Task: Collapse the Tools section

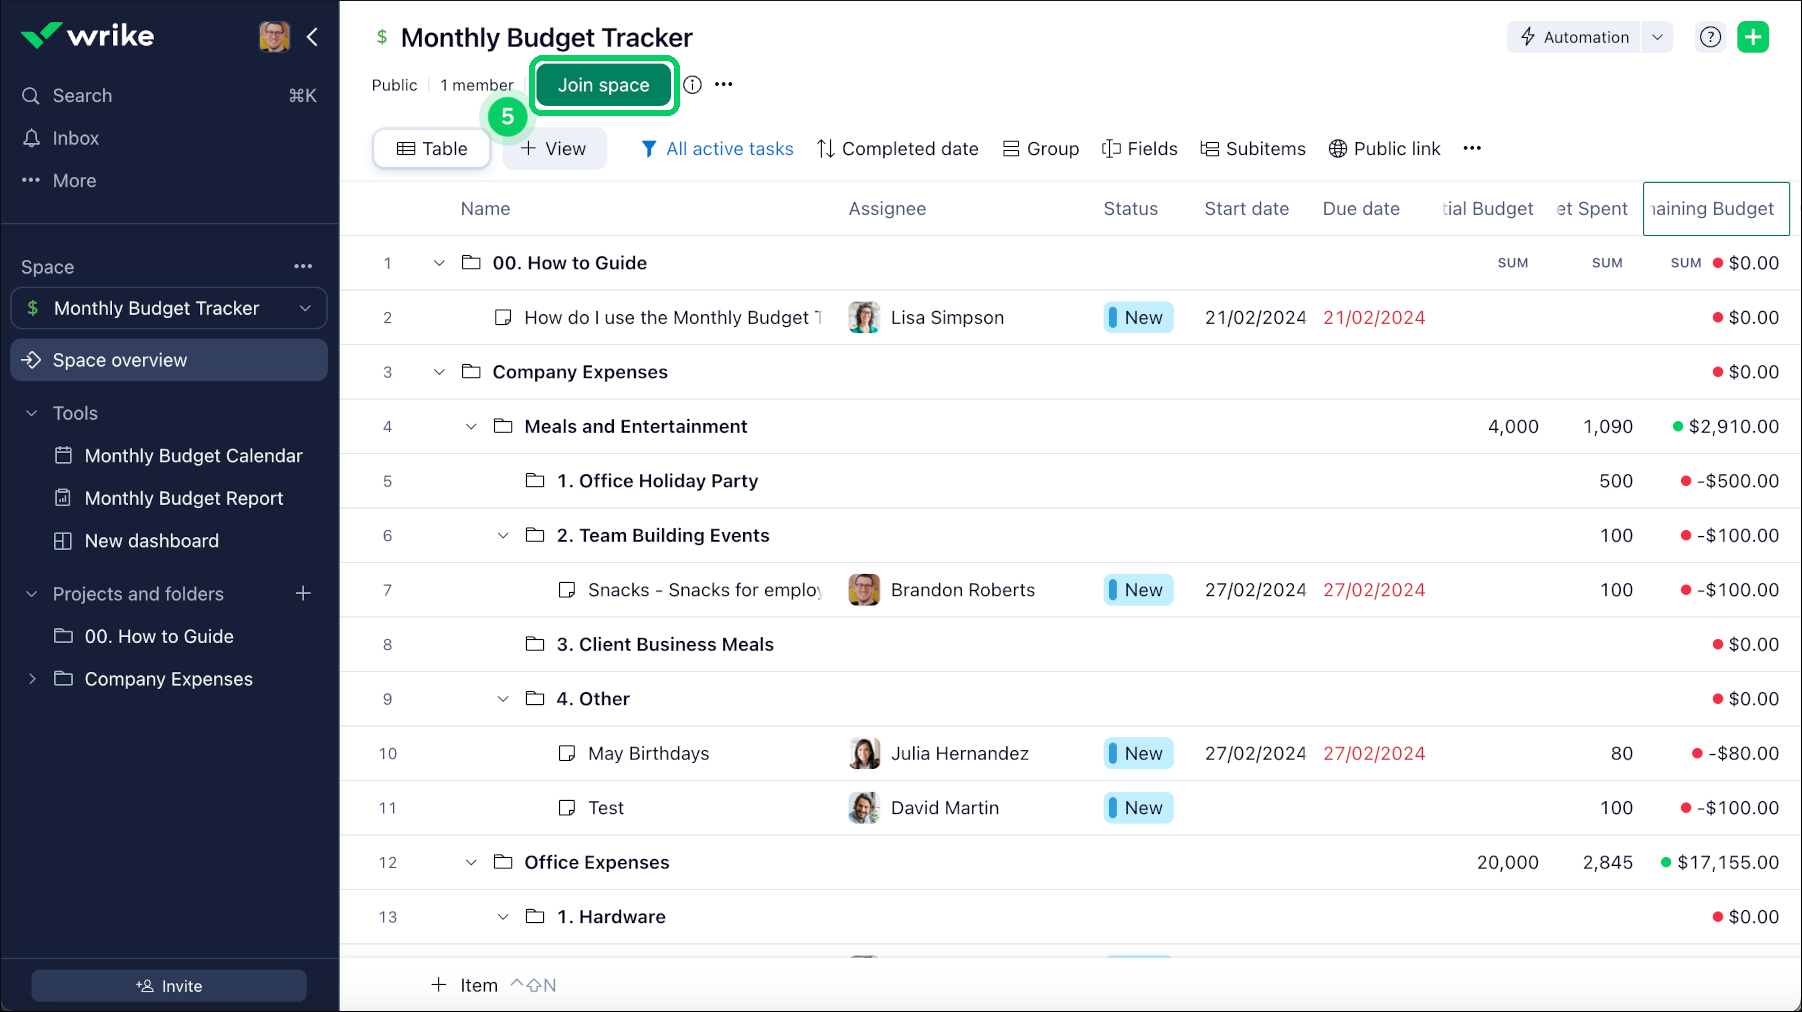Action: [32, 413]
